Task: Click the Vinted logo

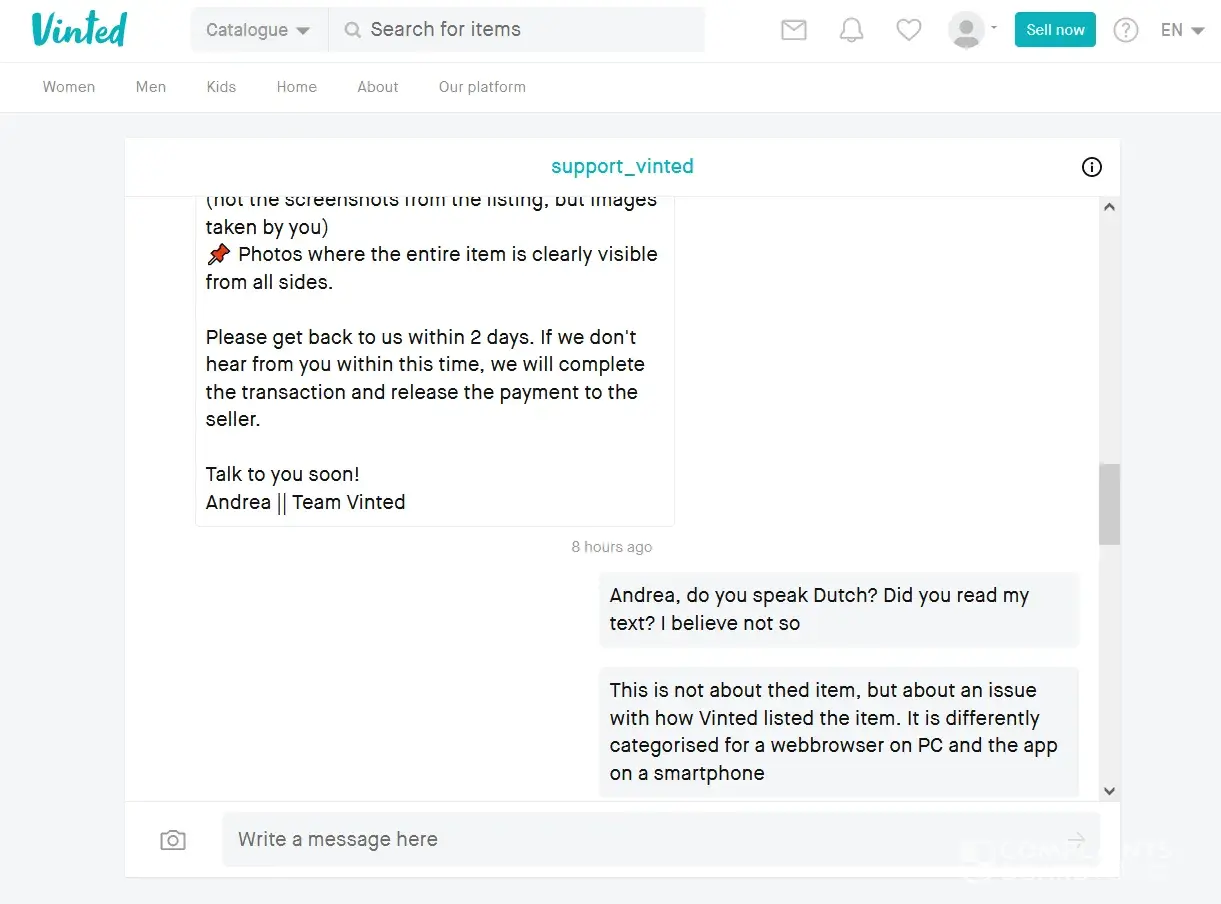Action: point(79,30)
